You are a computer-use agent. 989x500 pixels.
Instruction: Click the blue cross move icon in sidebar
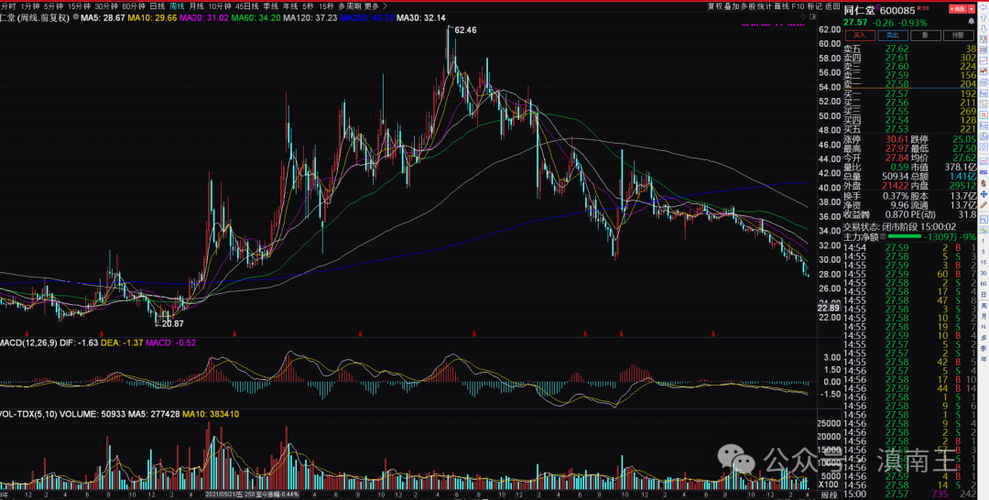tap(983, 194)
